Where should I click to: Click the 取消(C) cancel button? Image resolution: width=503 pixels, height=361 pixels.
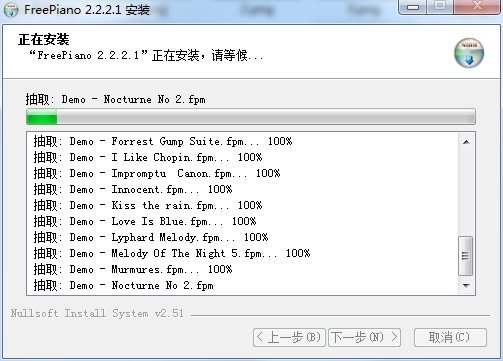click(x=450, y=338)
